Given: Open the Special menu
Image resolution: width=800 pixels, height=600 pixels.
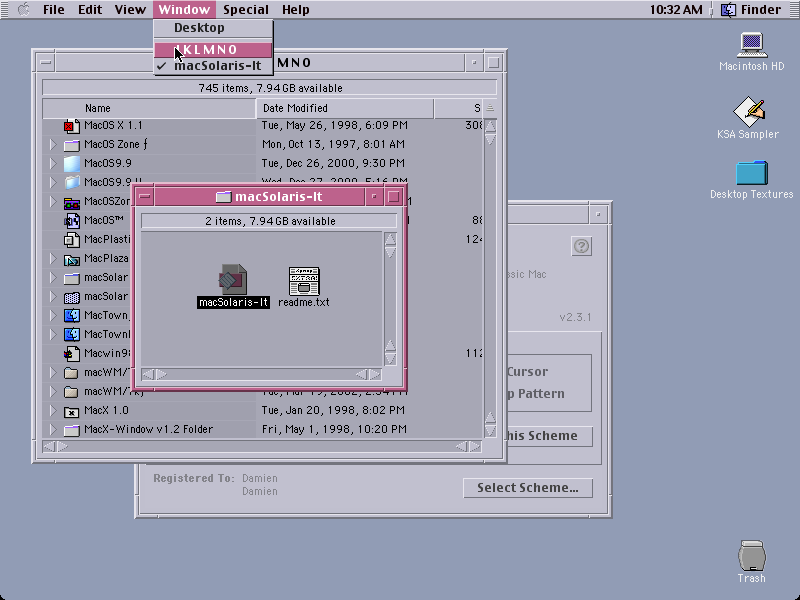Looking at the screenshot, I should (245, 9).
